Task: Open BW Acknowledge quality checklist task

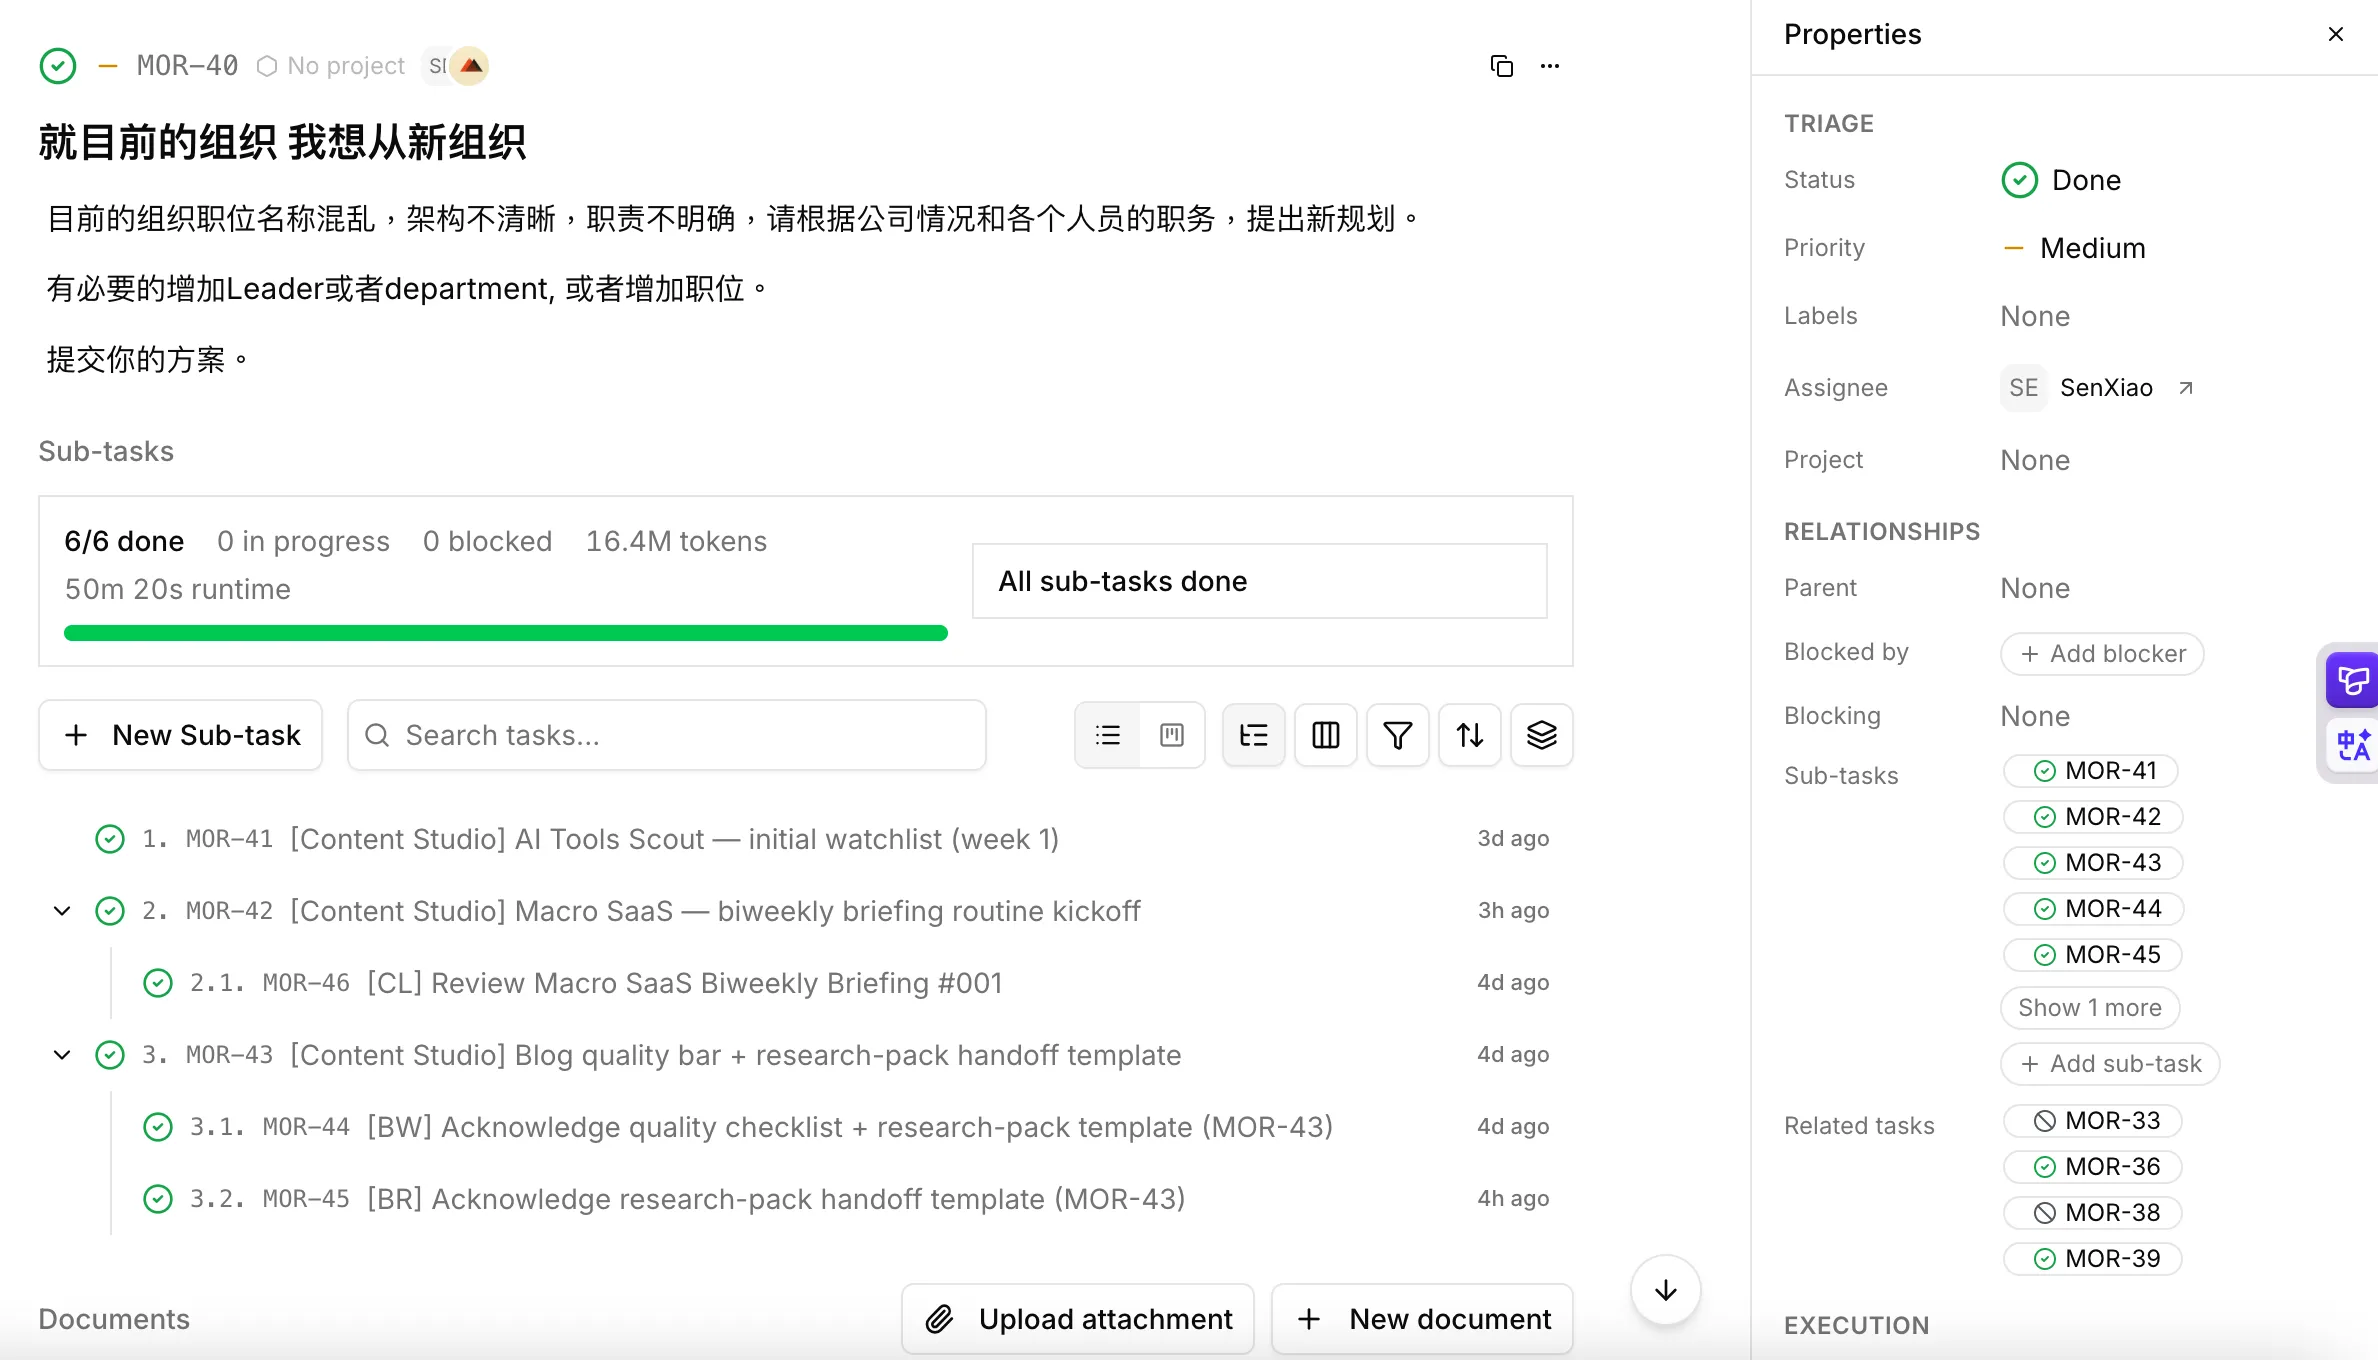Action: point(850,1127)
